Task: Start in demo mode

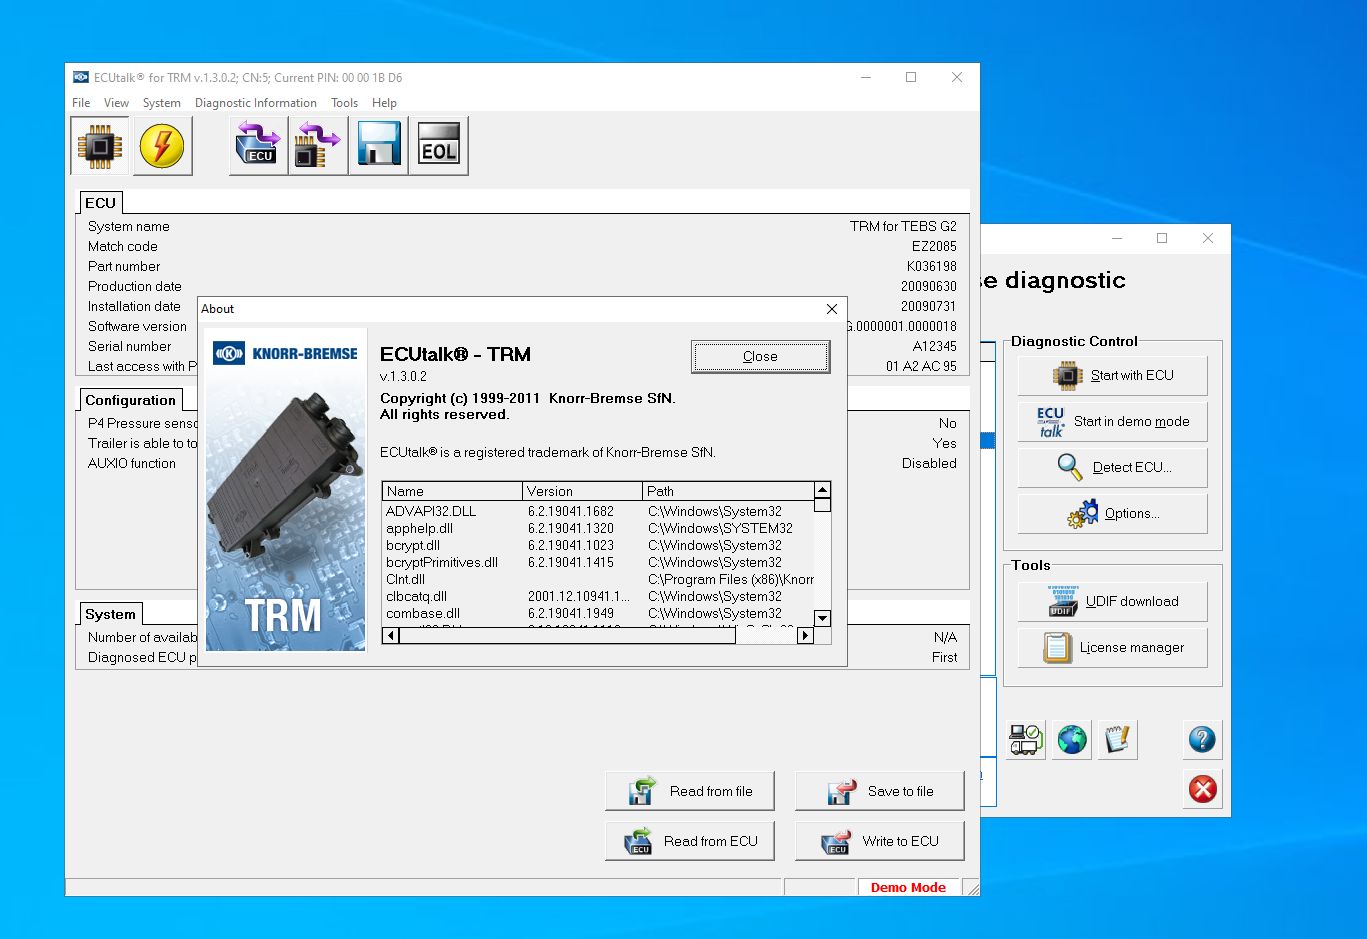Action: [x=1111, y=421]
